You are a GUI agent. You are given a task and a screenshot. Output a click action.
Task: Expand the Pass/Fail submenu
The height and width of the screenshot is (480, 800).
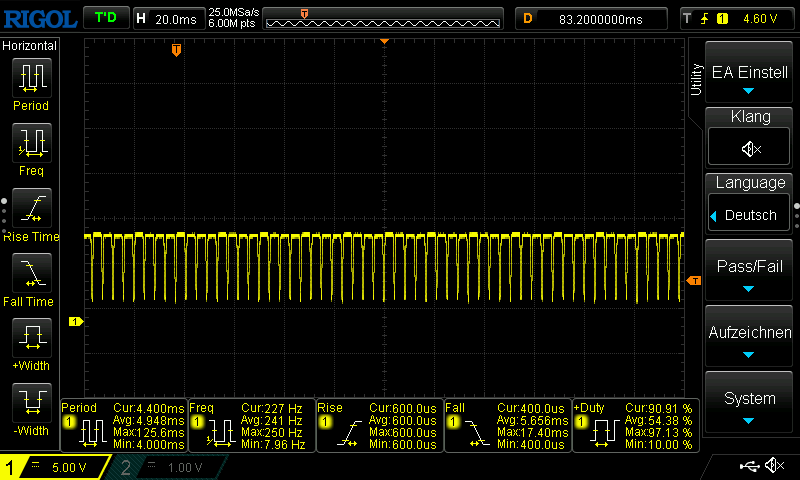click(x=750, y=270)
